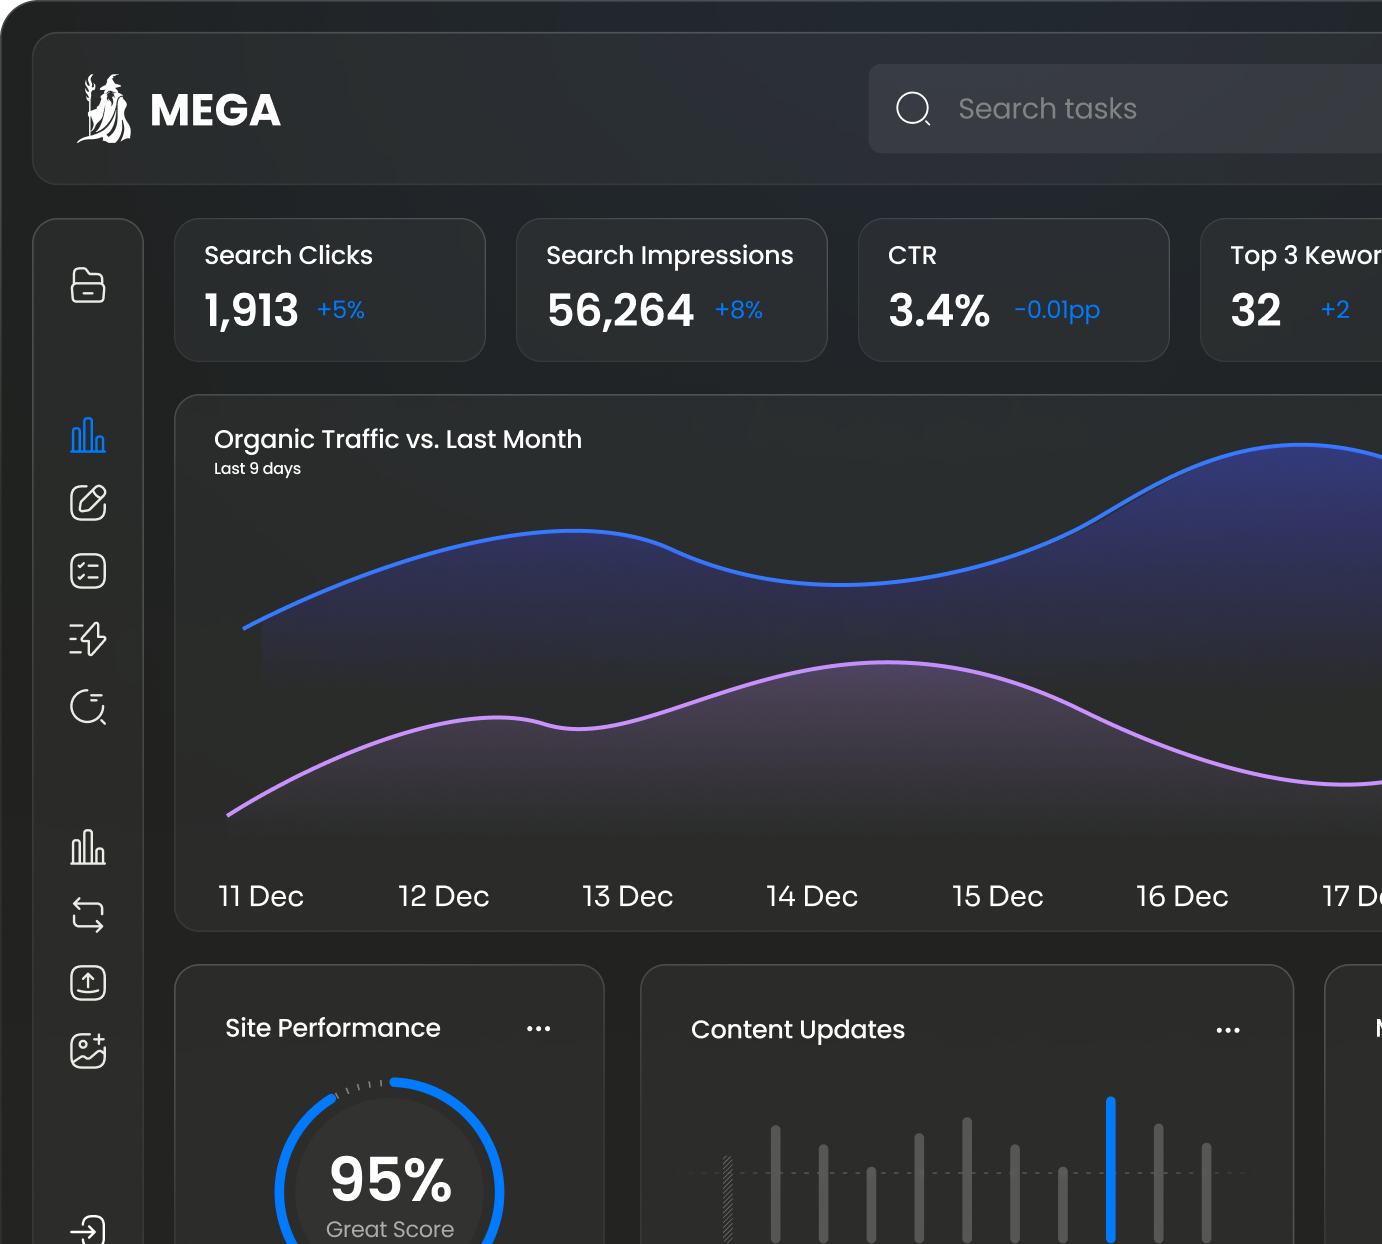Open the blue bar chart analytics icon

pos(88,435)
